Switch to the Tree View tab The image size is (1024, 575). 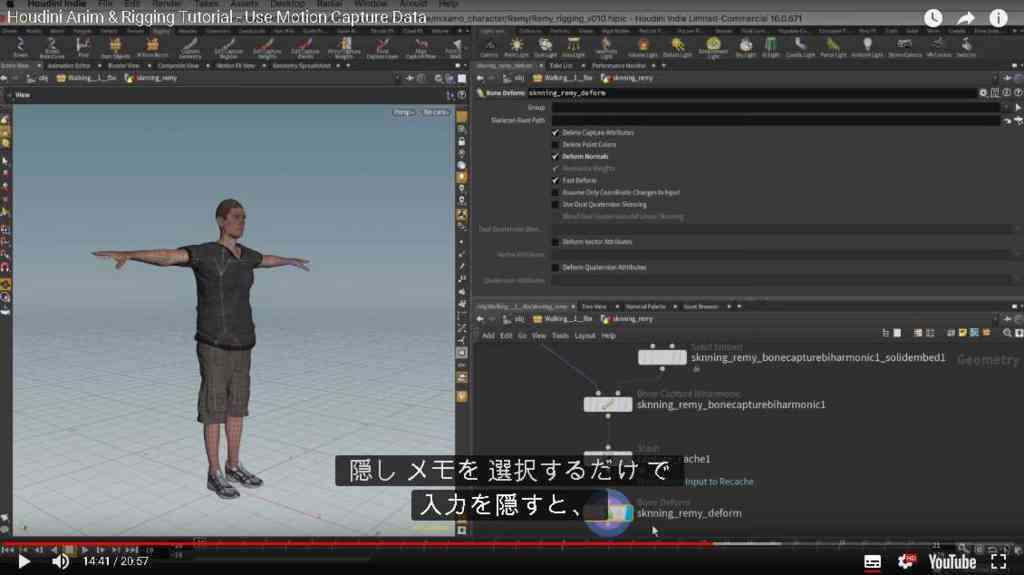pos(594,306)
